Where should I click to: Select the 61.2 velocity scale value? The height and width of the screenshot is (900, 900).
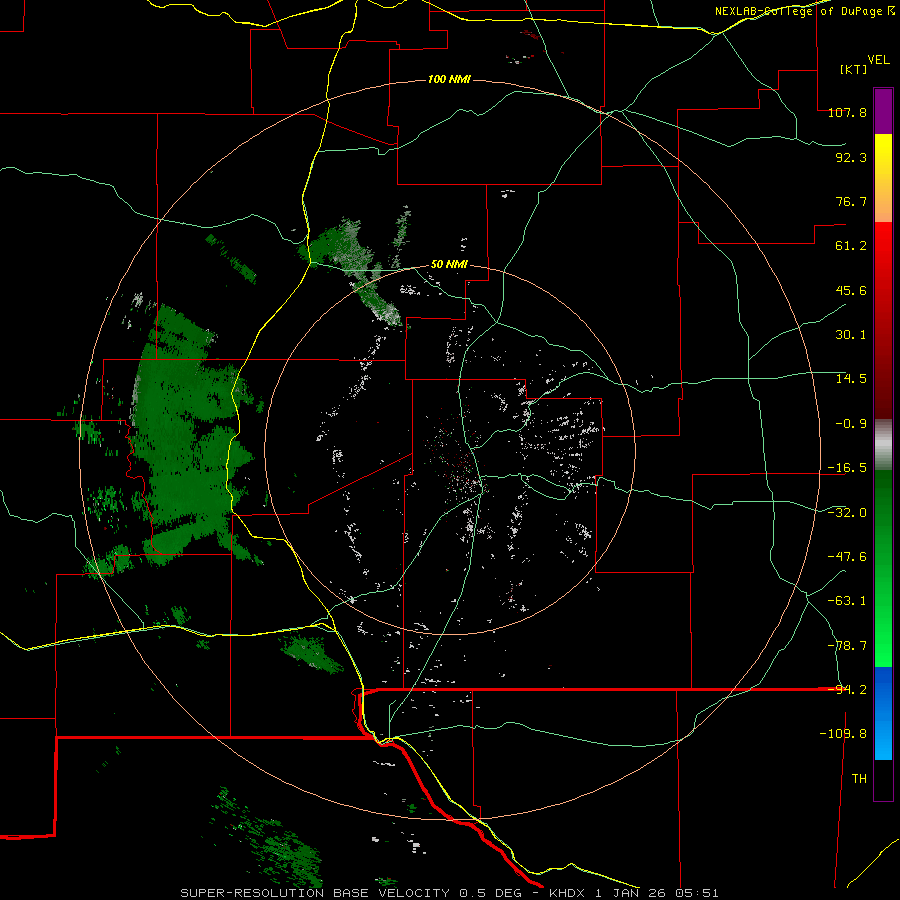(x=851, y=246)
